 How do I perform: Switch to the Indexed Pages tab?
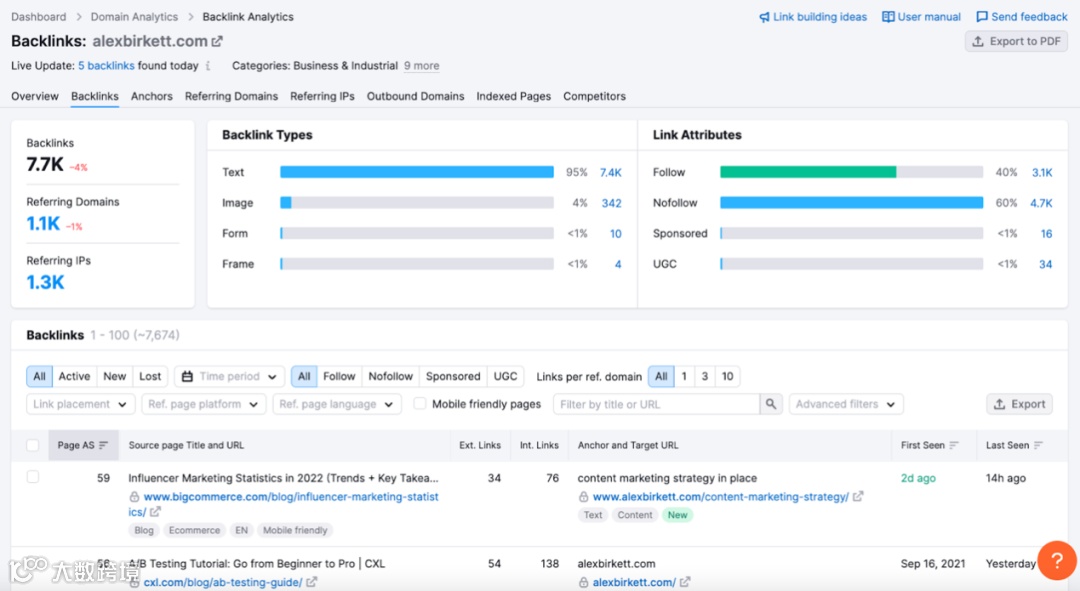point(514,96)
